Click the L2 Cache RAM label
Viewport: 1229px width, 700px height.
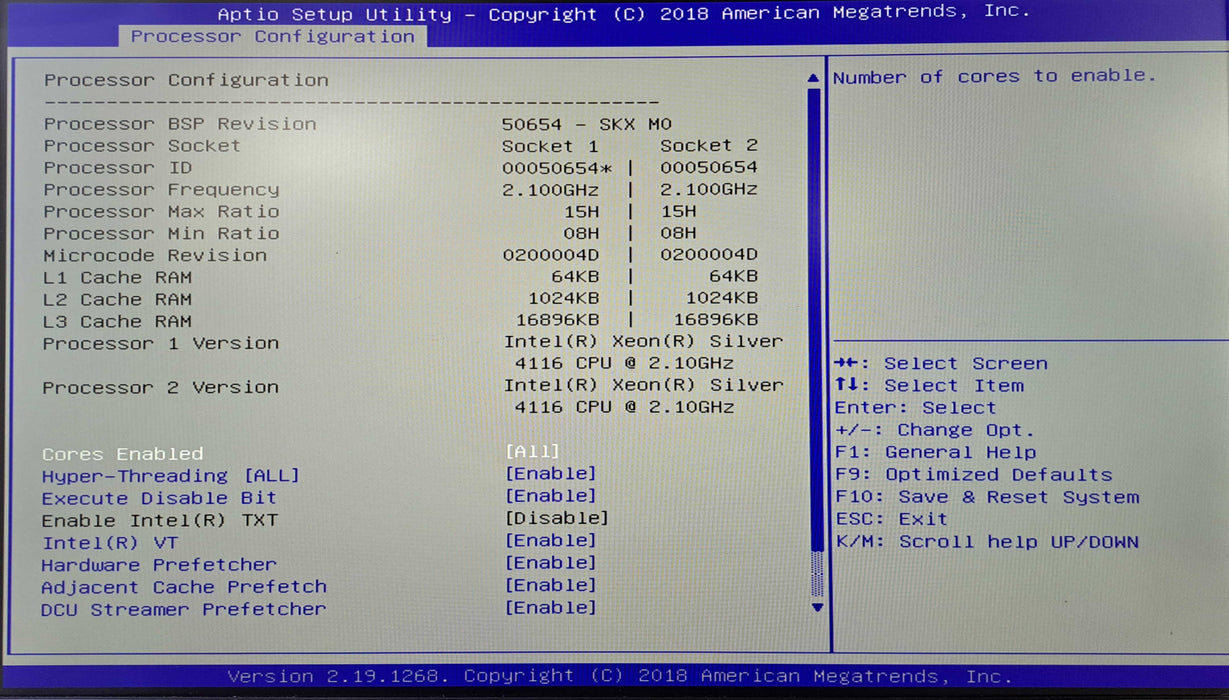coord(117,300)
